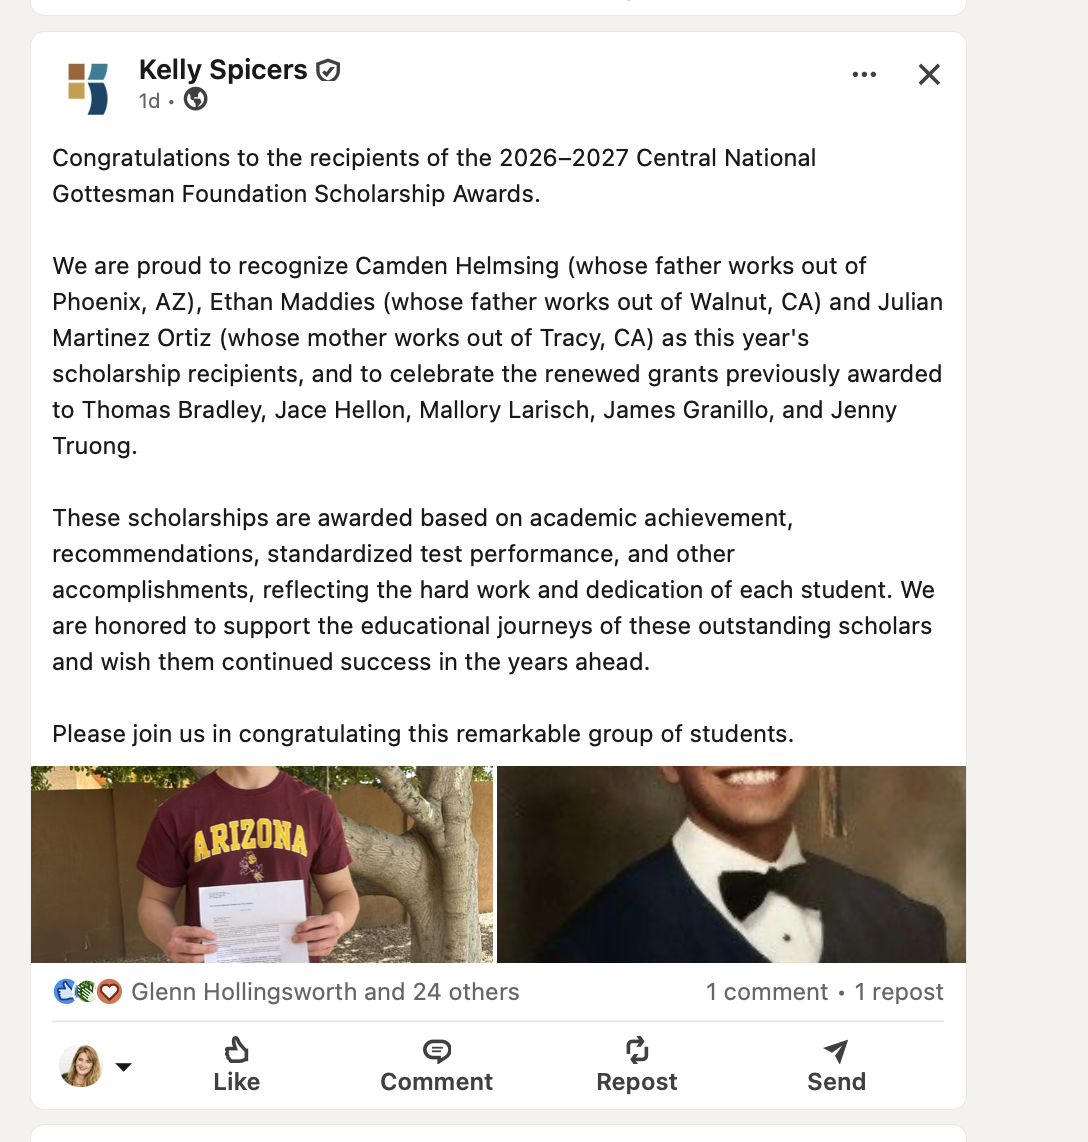1088x1142 pixels.
Task: Open the Arizona shirt student photo
Action: coord(261,864)
